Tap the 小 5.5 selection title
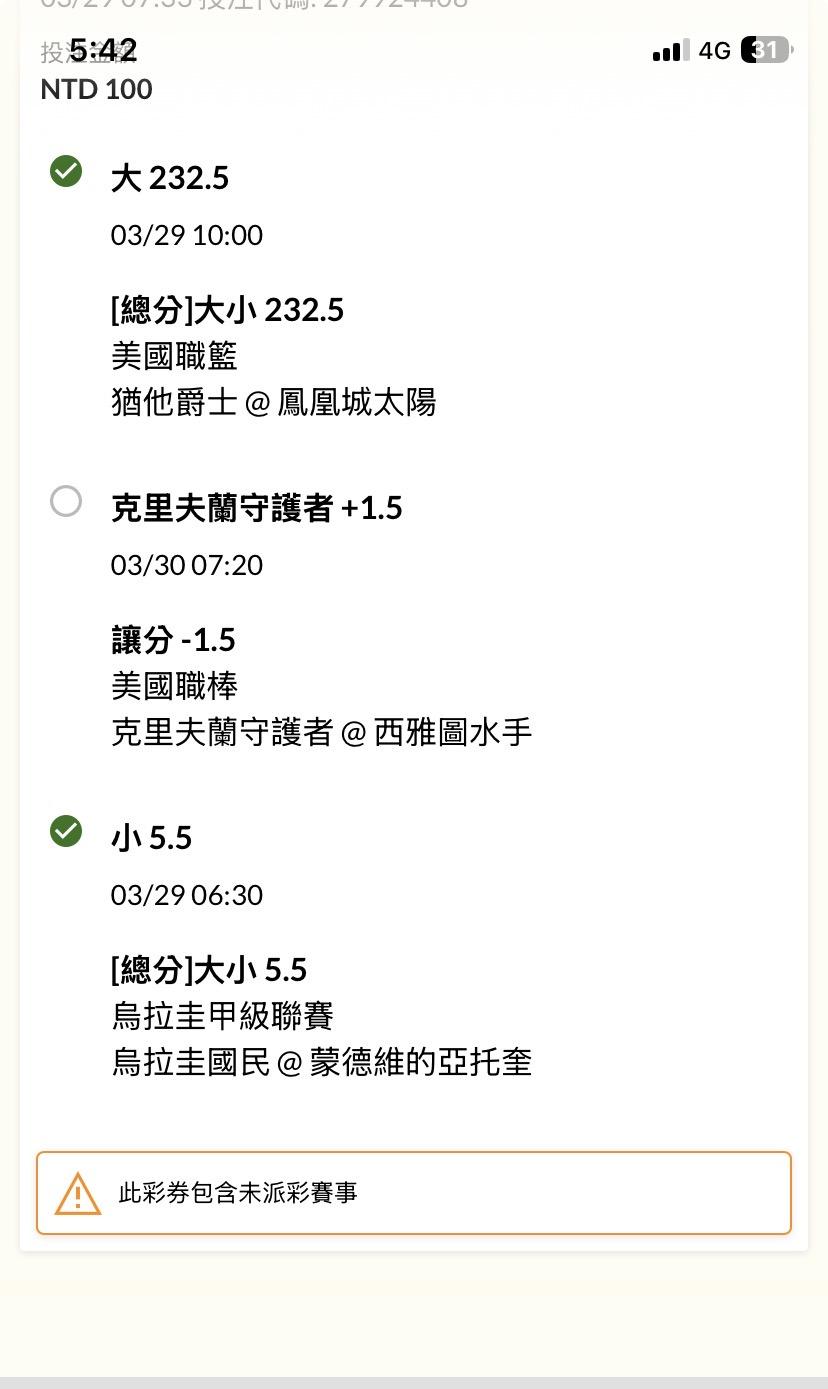 (x=151, y=838)
